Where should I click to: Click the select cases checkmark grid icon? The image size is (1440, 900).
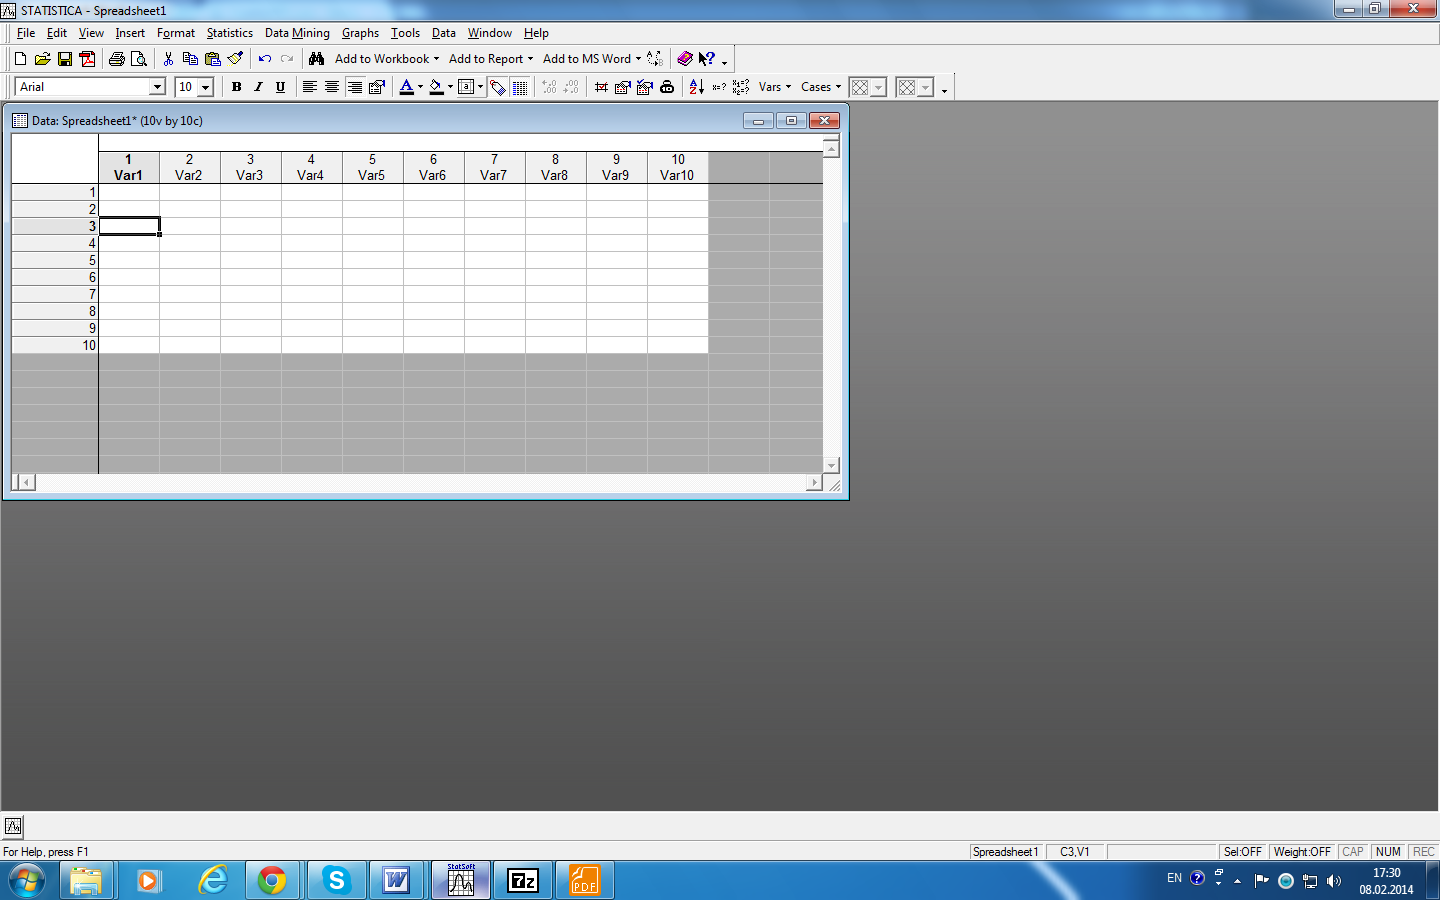[645, 87]
